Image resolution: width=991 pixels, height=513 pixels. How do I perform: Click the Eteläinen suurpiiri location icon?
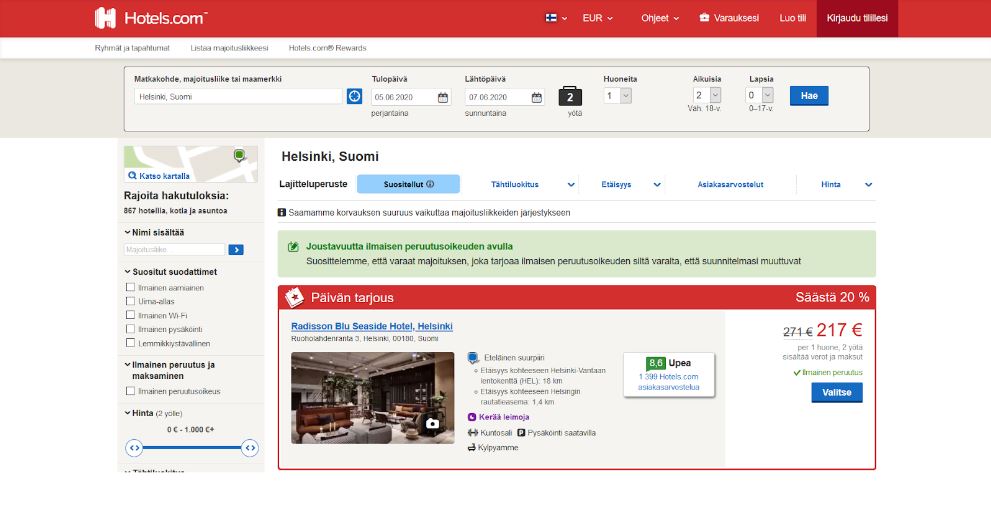(473, 358)
